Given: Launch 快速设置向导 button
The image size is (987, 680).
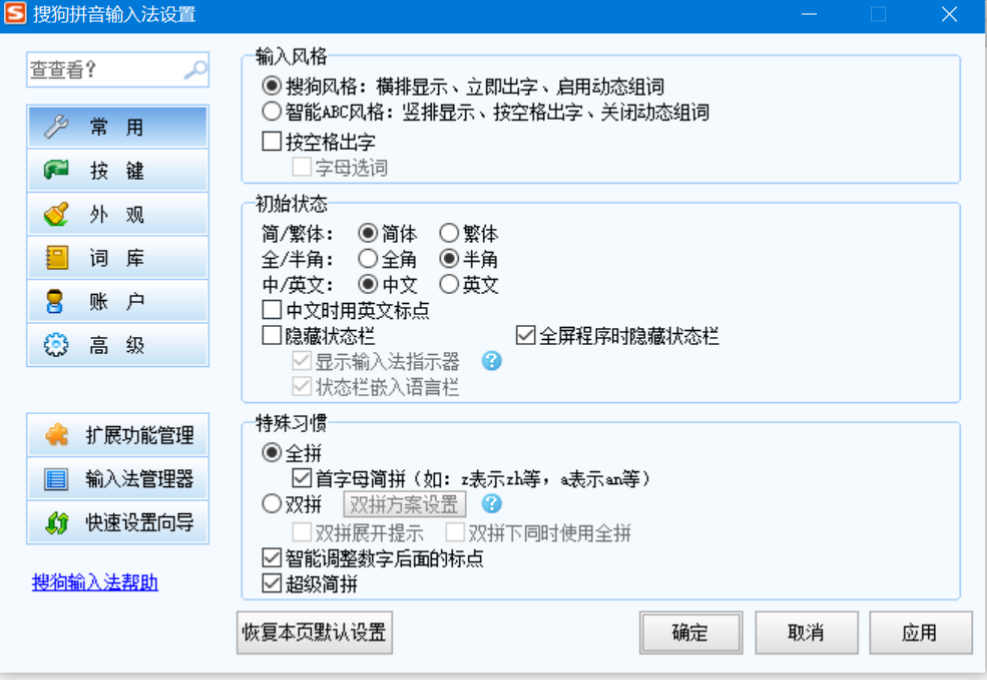Looking at the screenshot, I should pyautogui.click(x=118, y=523).
